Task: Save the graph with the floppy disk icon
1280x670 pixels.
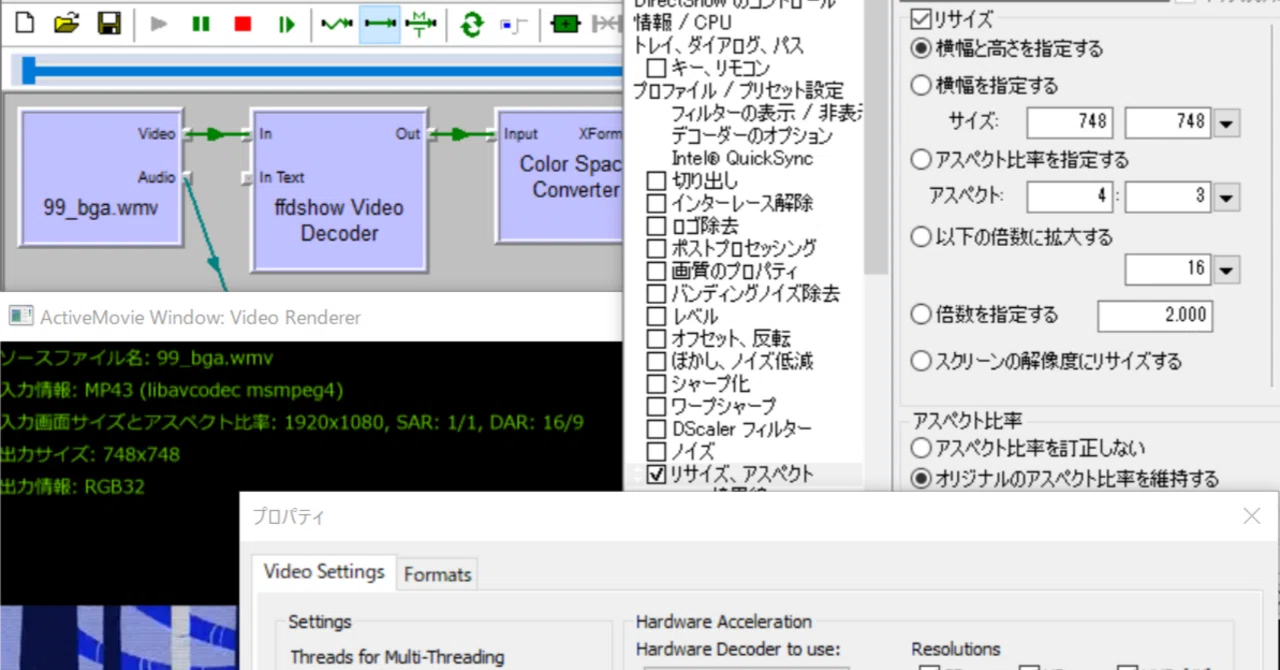Action: 109,23
